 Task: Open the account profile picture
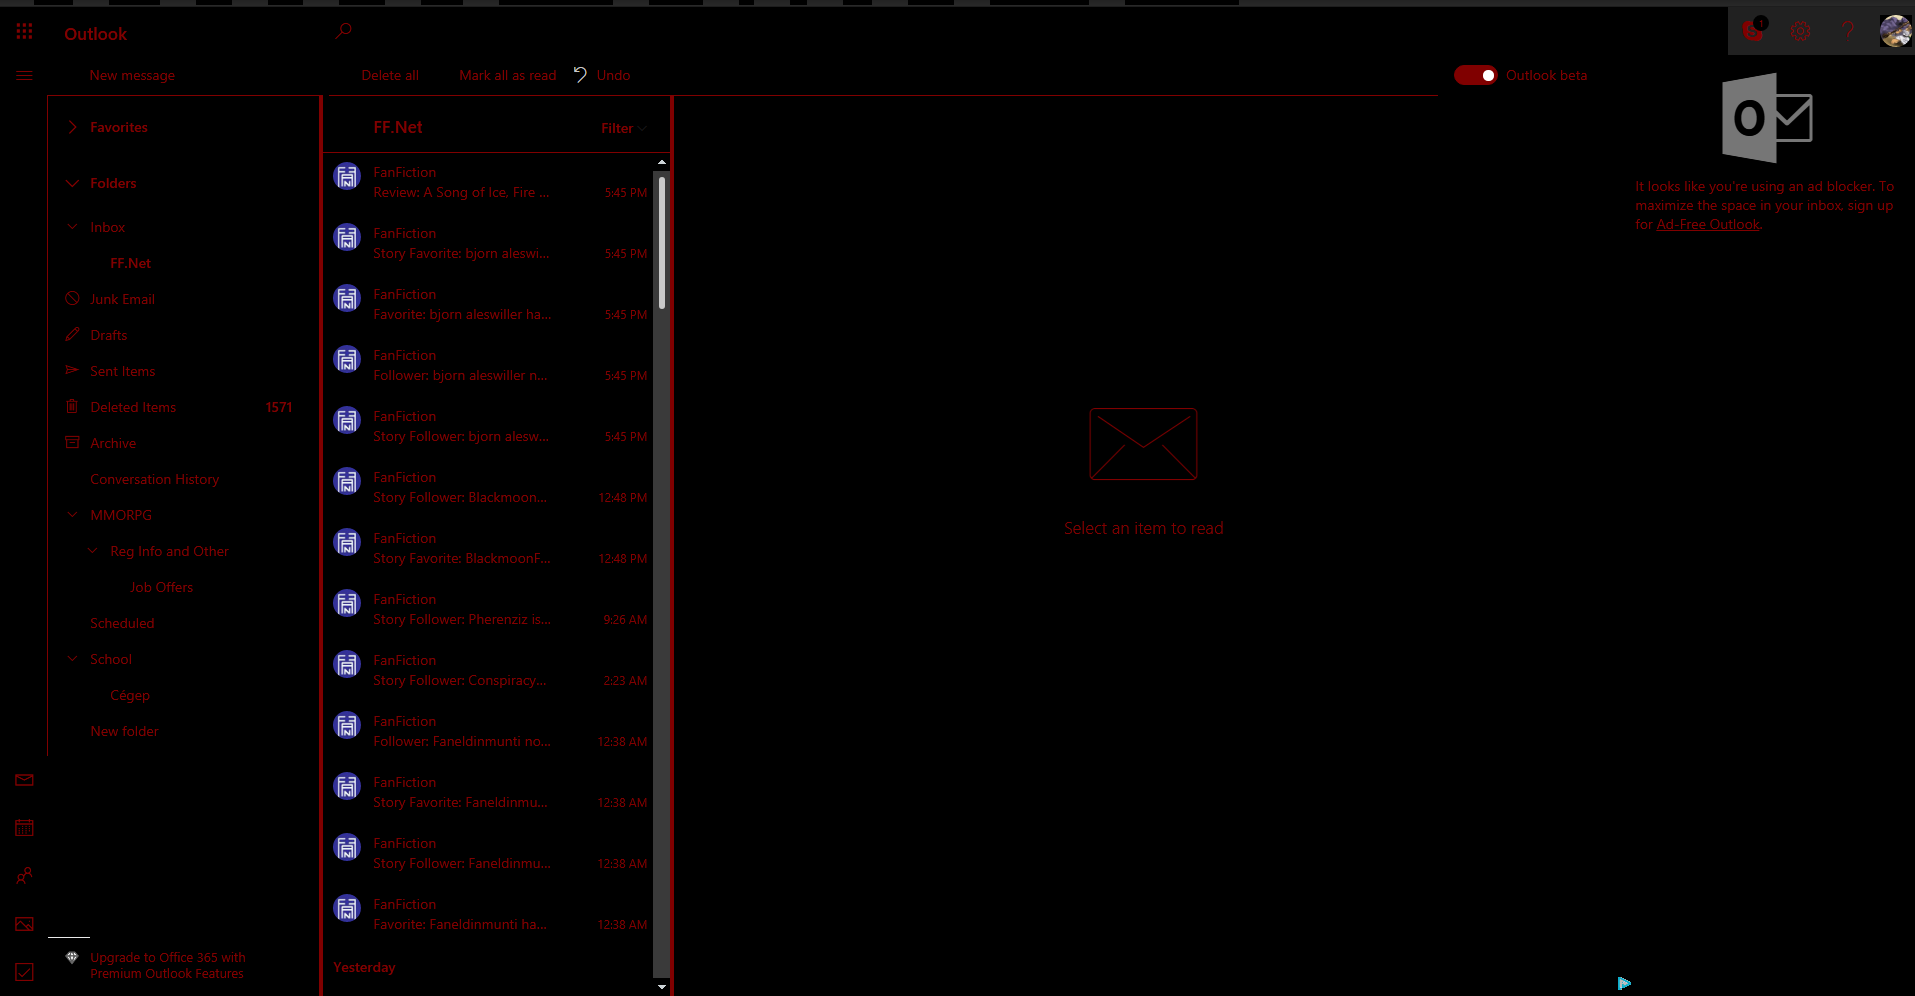[1895, 31]
